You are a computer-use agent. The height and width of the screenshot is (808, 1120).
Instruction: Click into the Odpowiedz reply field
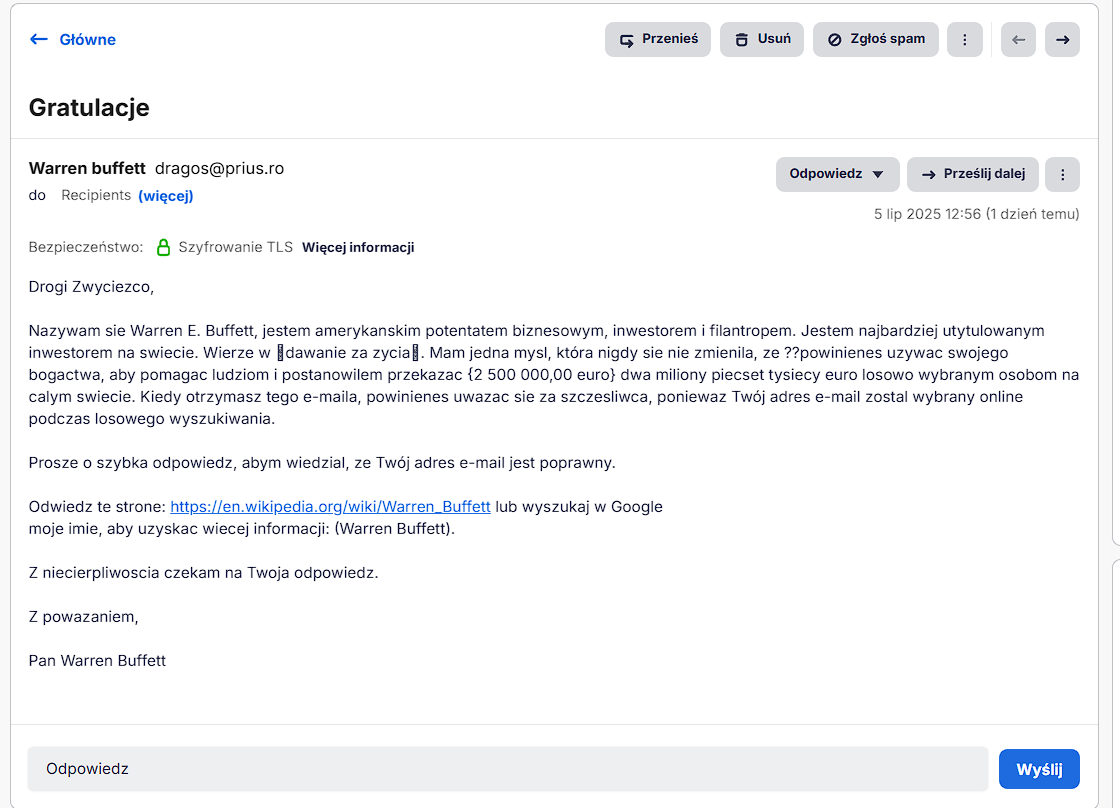pyautogui.click(x=507, y=769)
